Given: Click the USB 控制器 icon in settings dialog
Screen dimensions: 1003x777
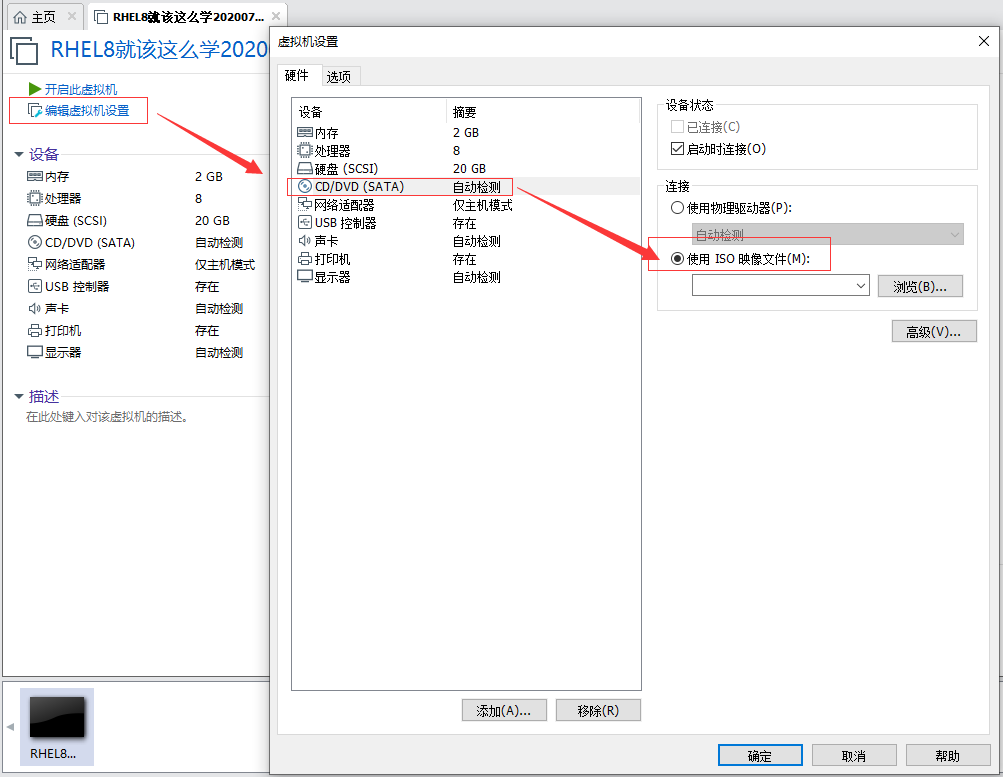Looking at the screenshot, I should [305, 223].
